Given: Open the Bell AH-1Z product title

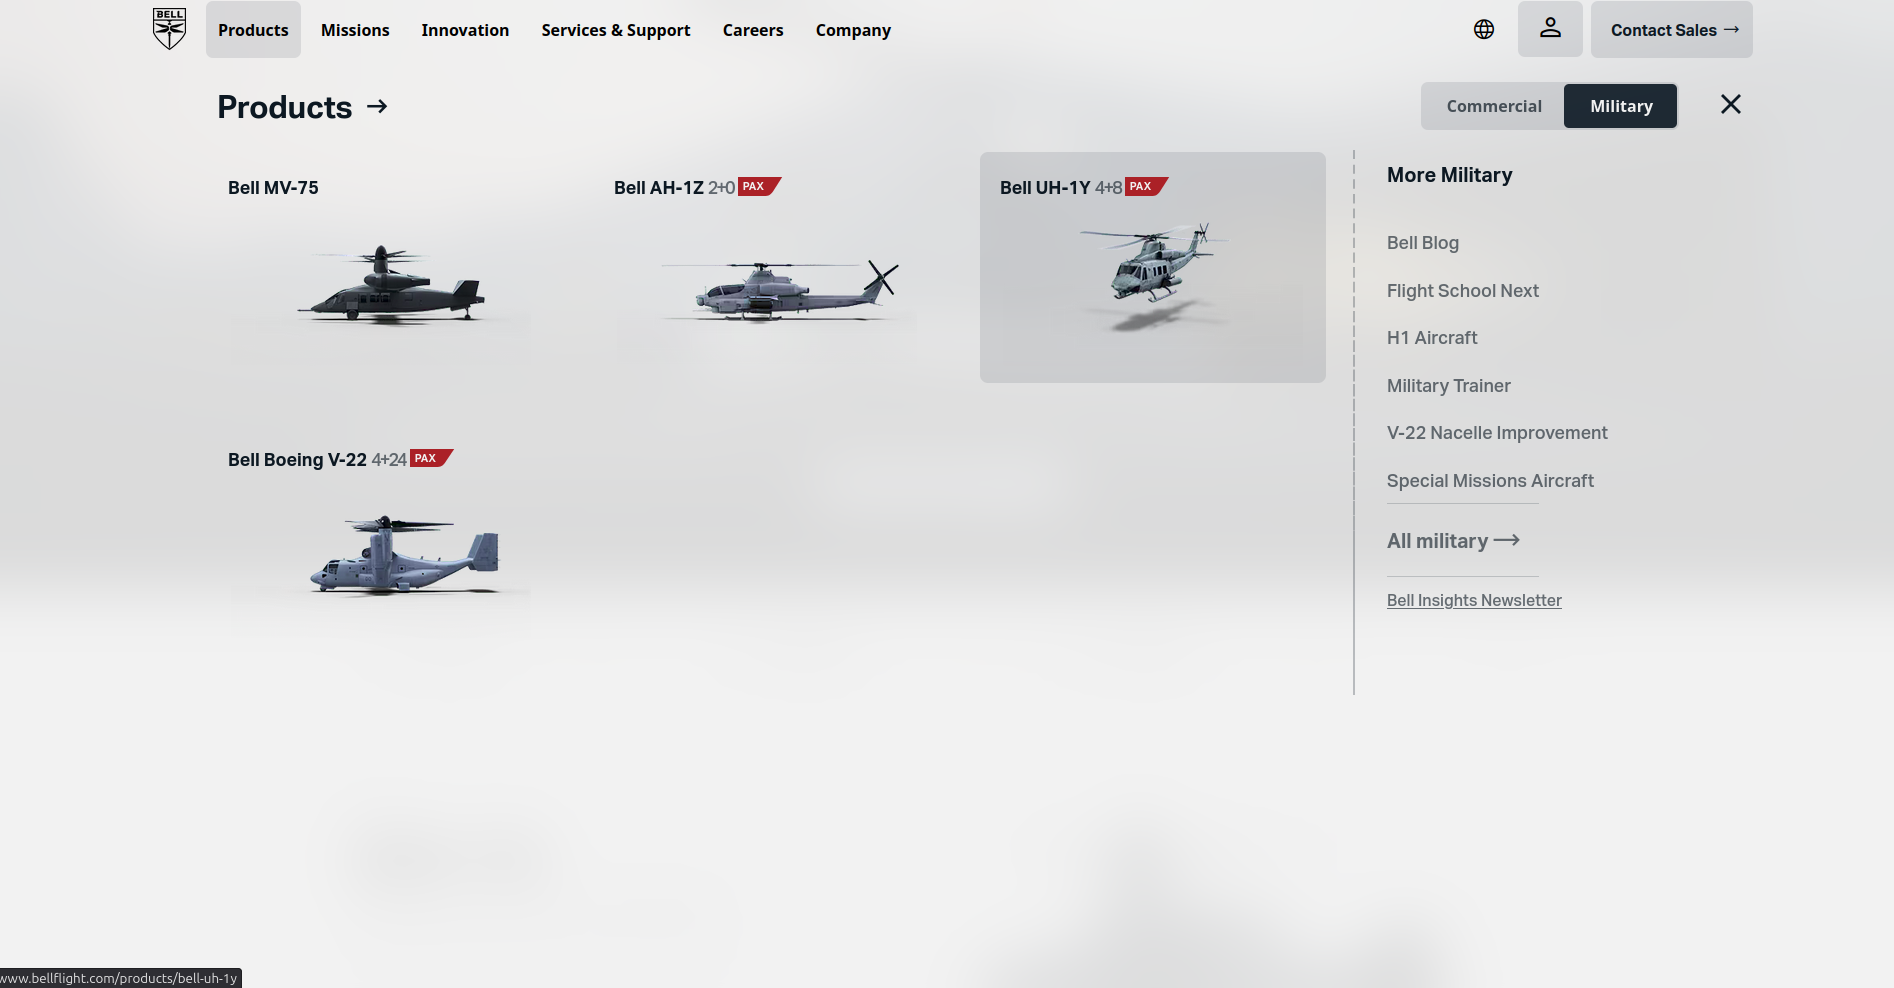Looking at the screenshot, I should pos(659,188).
